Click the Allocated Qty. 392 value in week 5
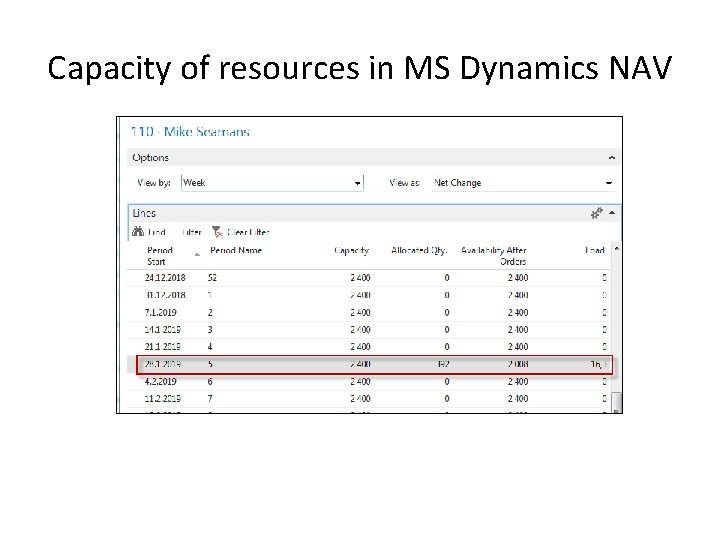The image size is (720, 540). pos(443,364)
